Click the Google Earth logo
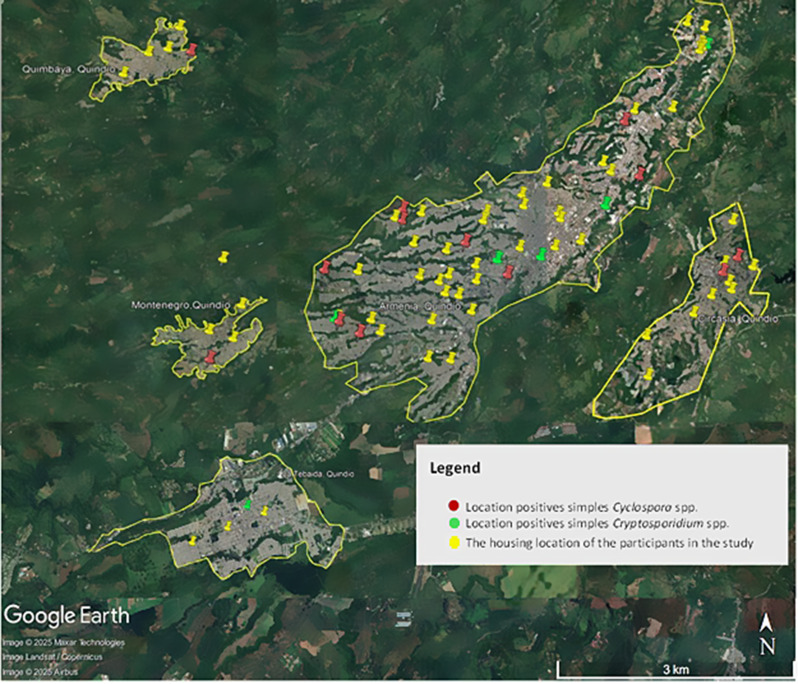Screen dimensions: 798x684 point(65,614)
